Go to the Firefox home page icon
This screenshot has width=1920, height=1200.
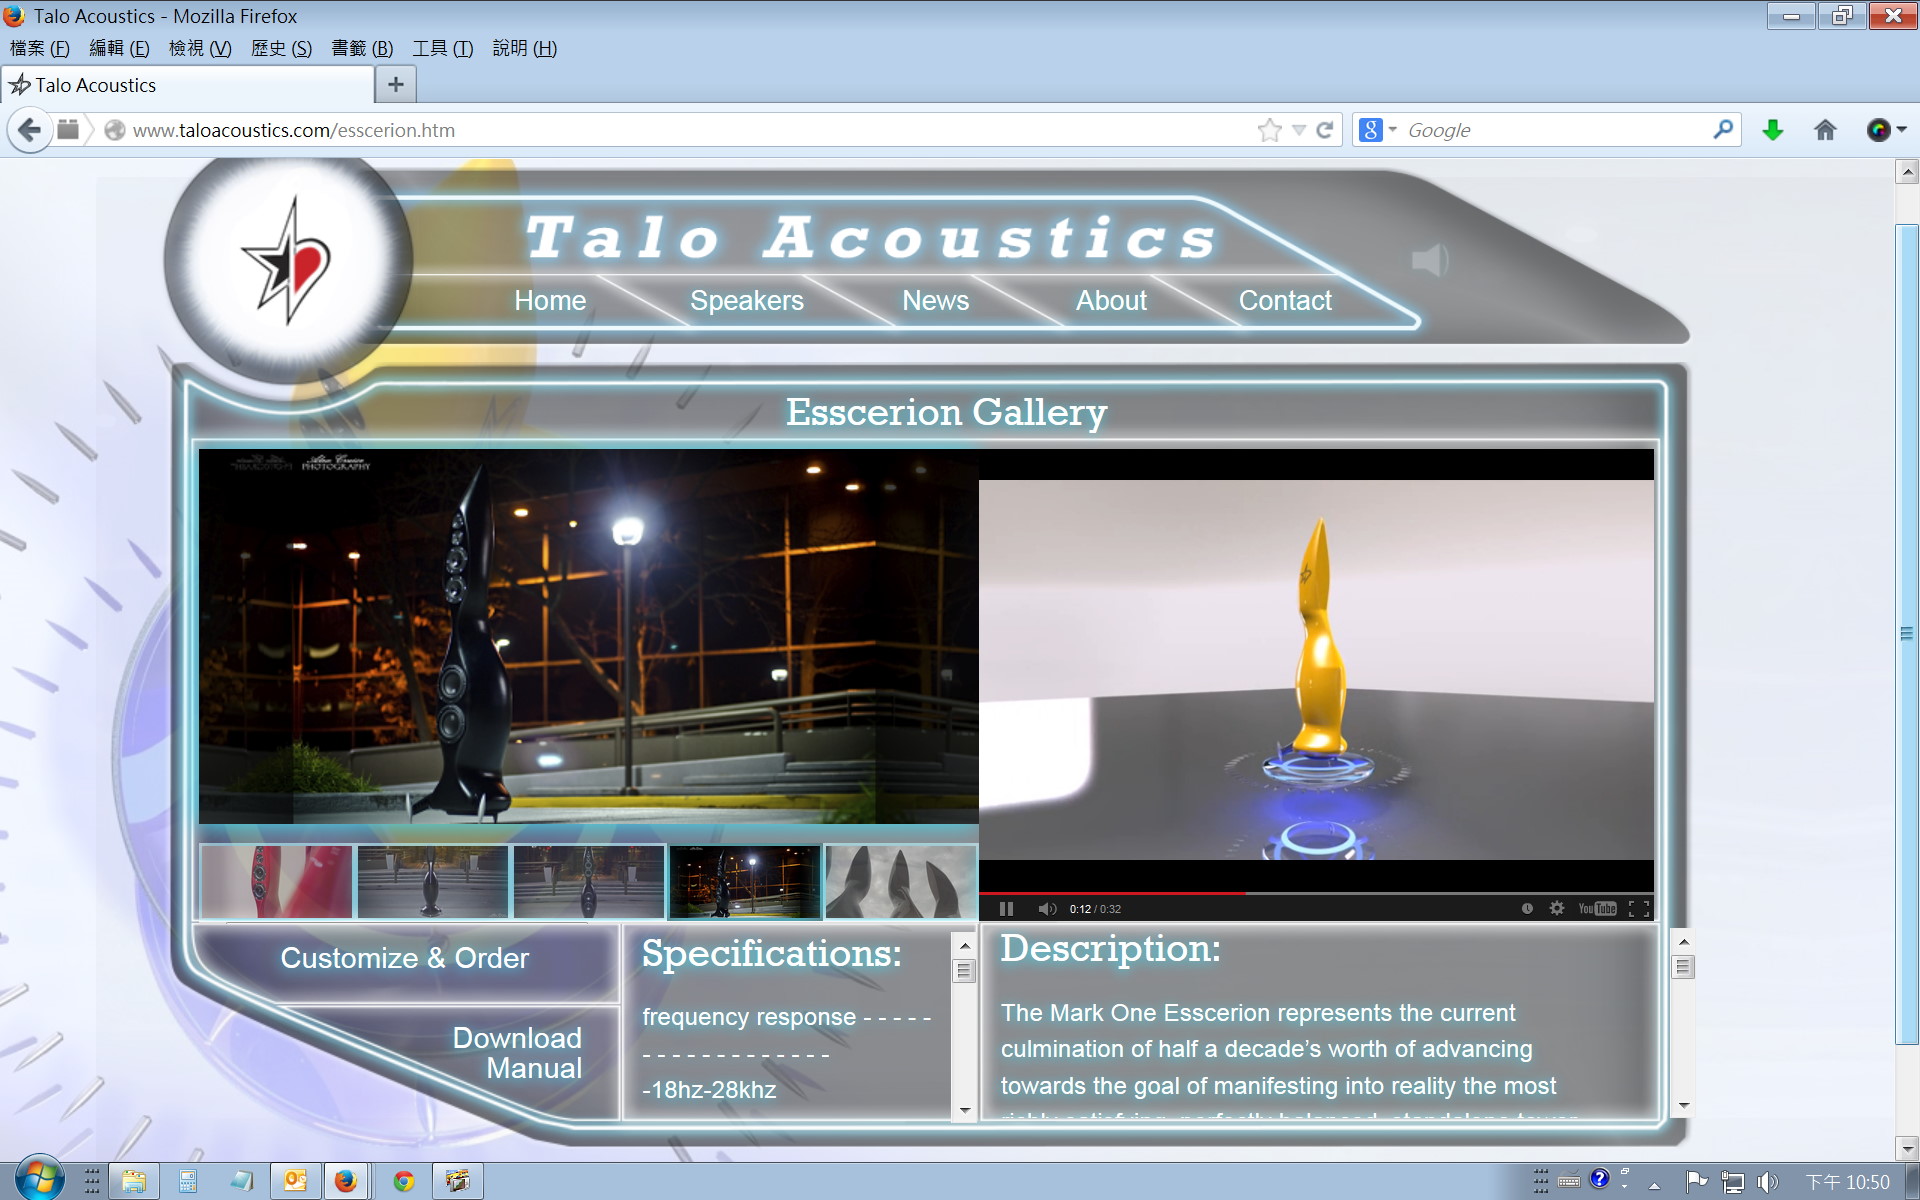point(1825,130)
